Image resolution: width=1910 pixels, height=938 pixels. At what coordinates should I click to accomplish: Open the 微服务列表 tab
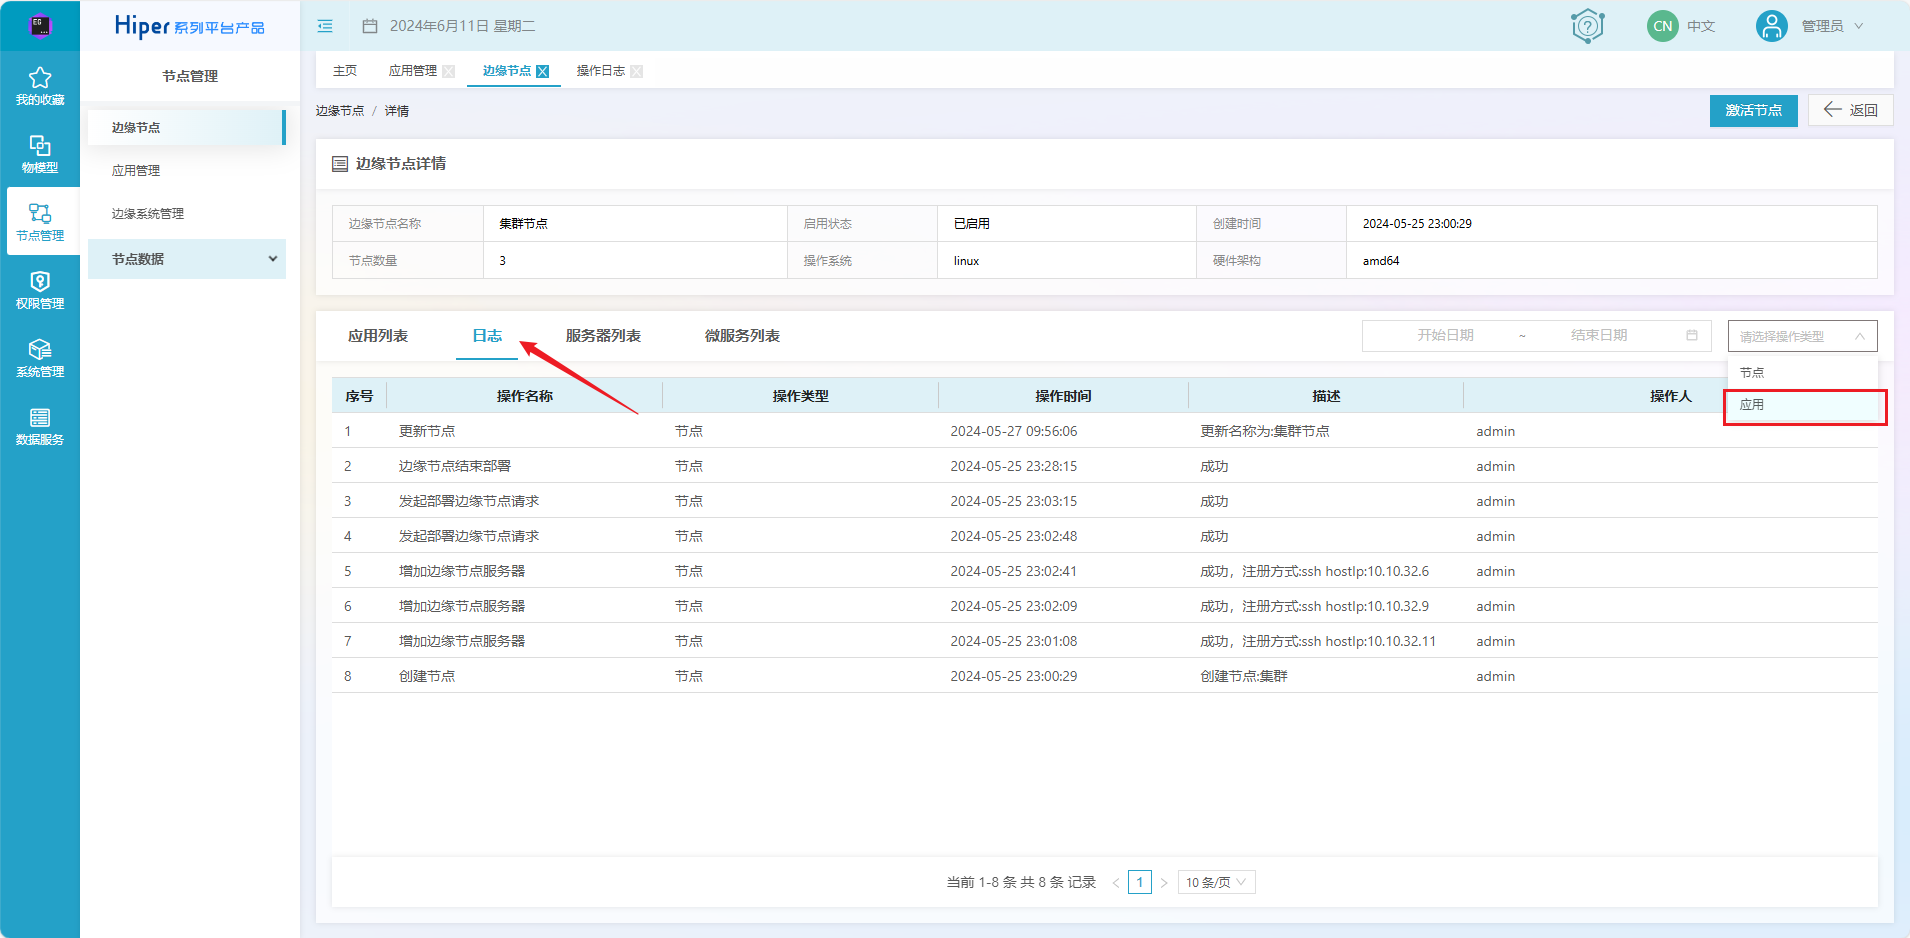coord(742,336)
